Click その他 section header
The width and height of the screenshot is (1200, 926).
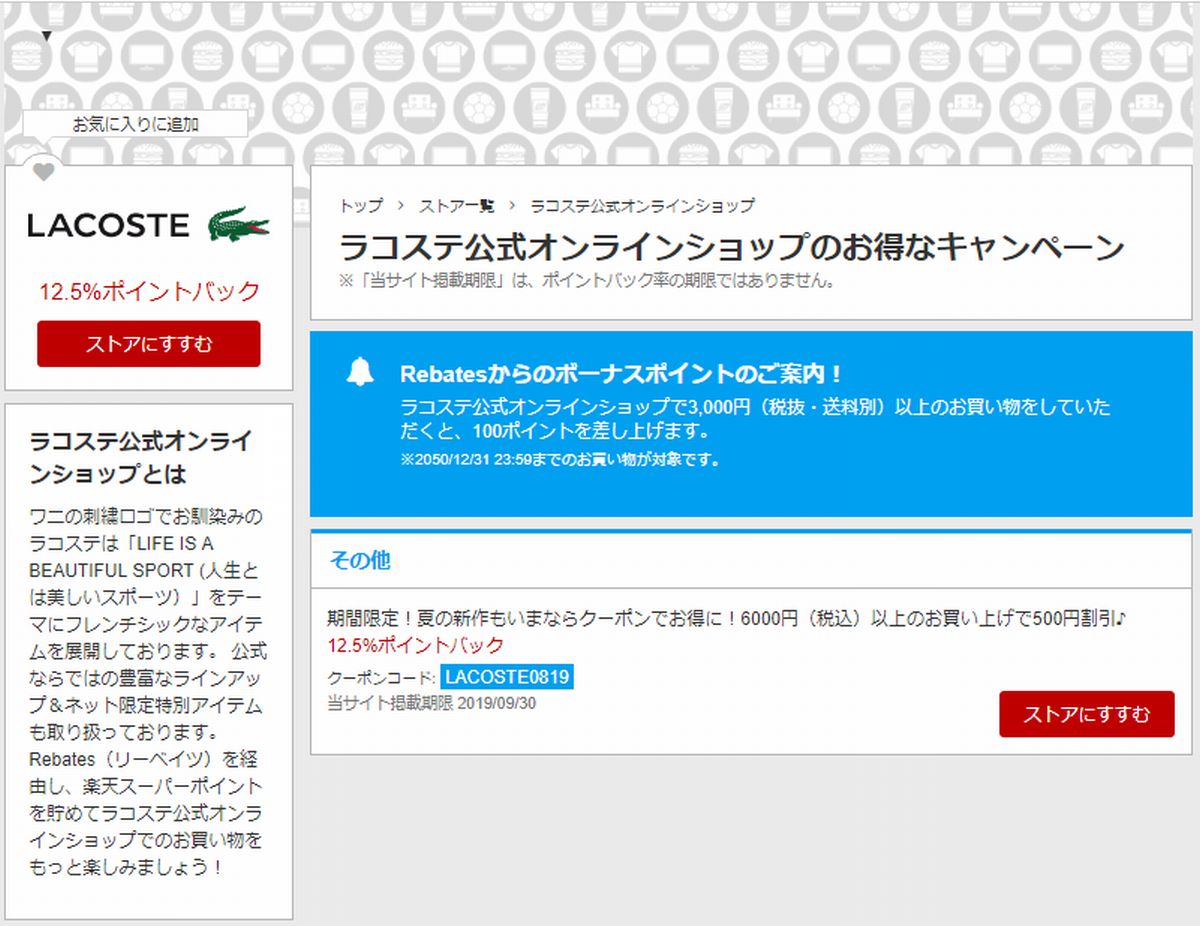(x=360, y=561)
